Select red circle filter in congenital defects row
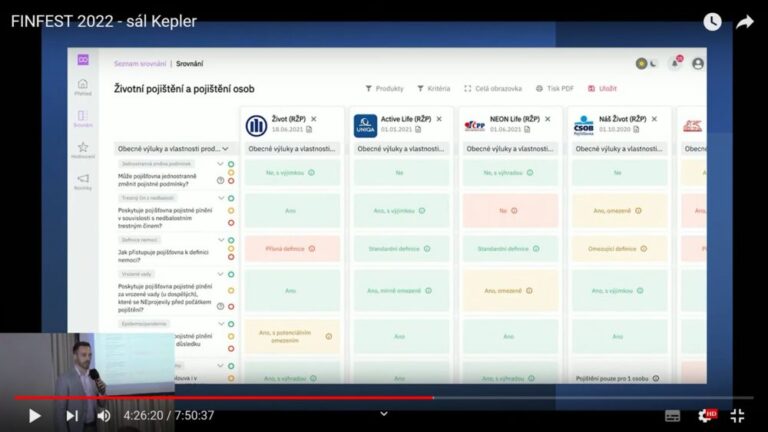This screenshot has width=768, height=432. (231, 307)
